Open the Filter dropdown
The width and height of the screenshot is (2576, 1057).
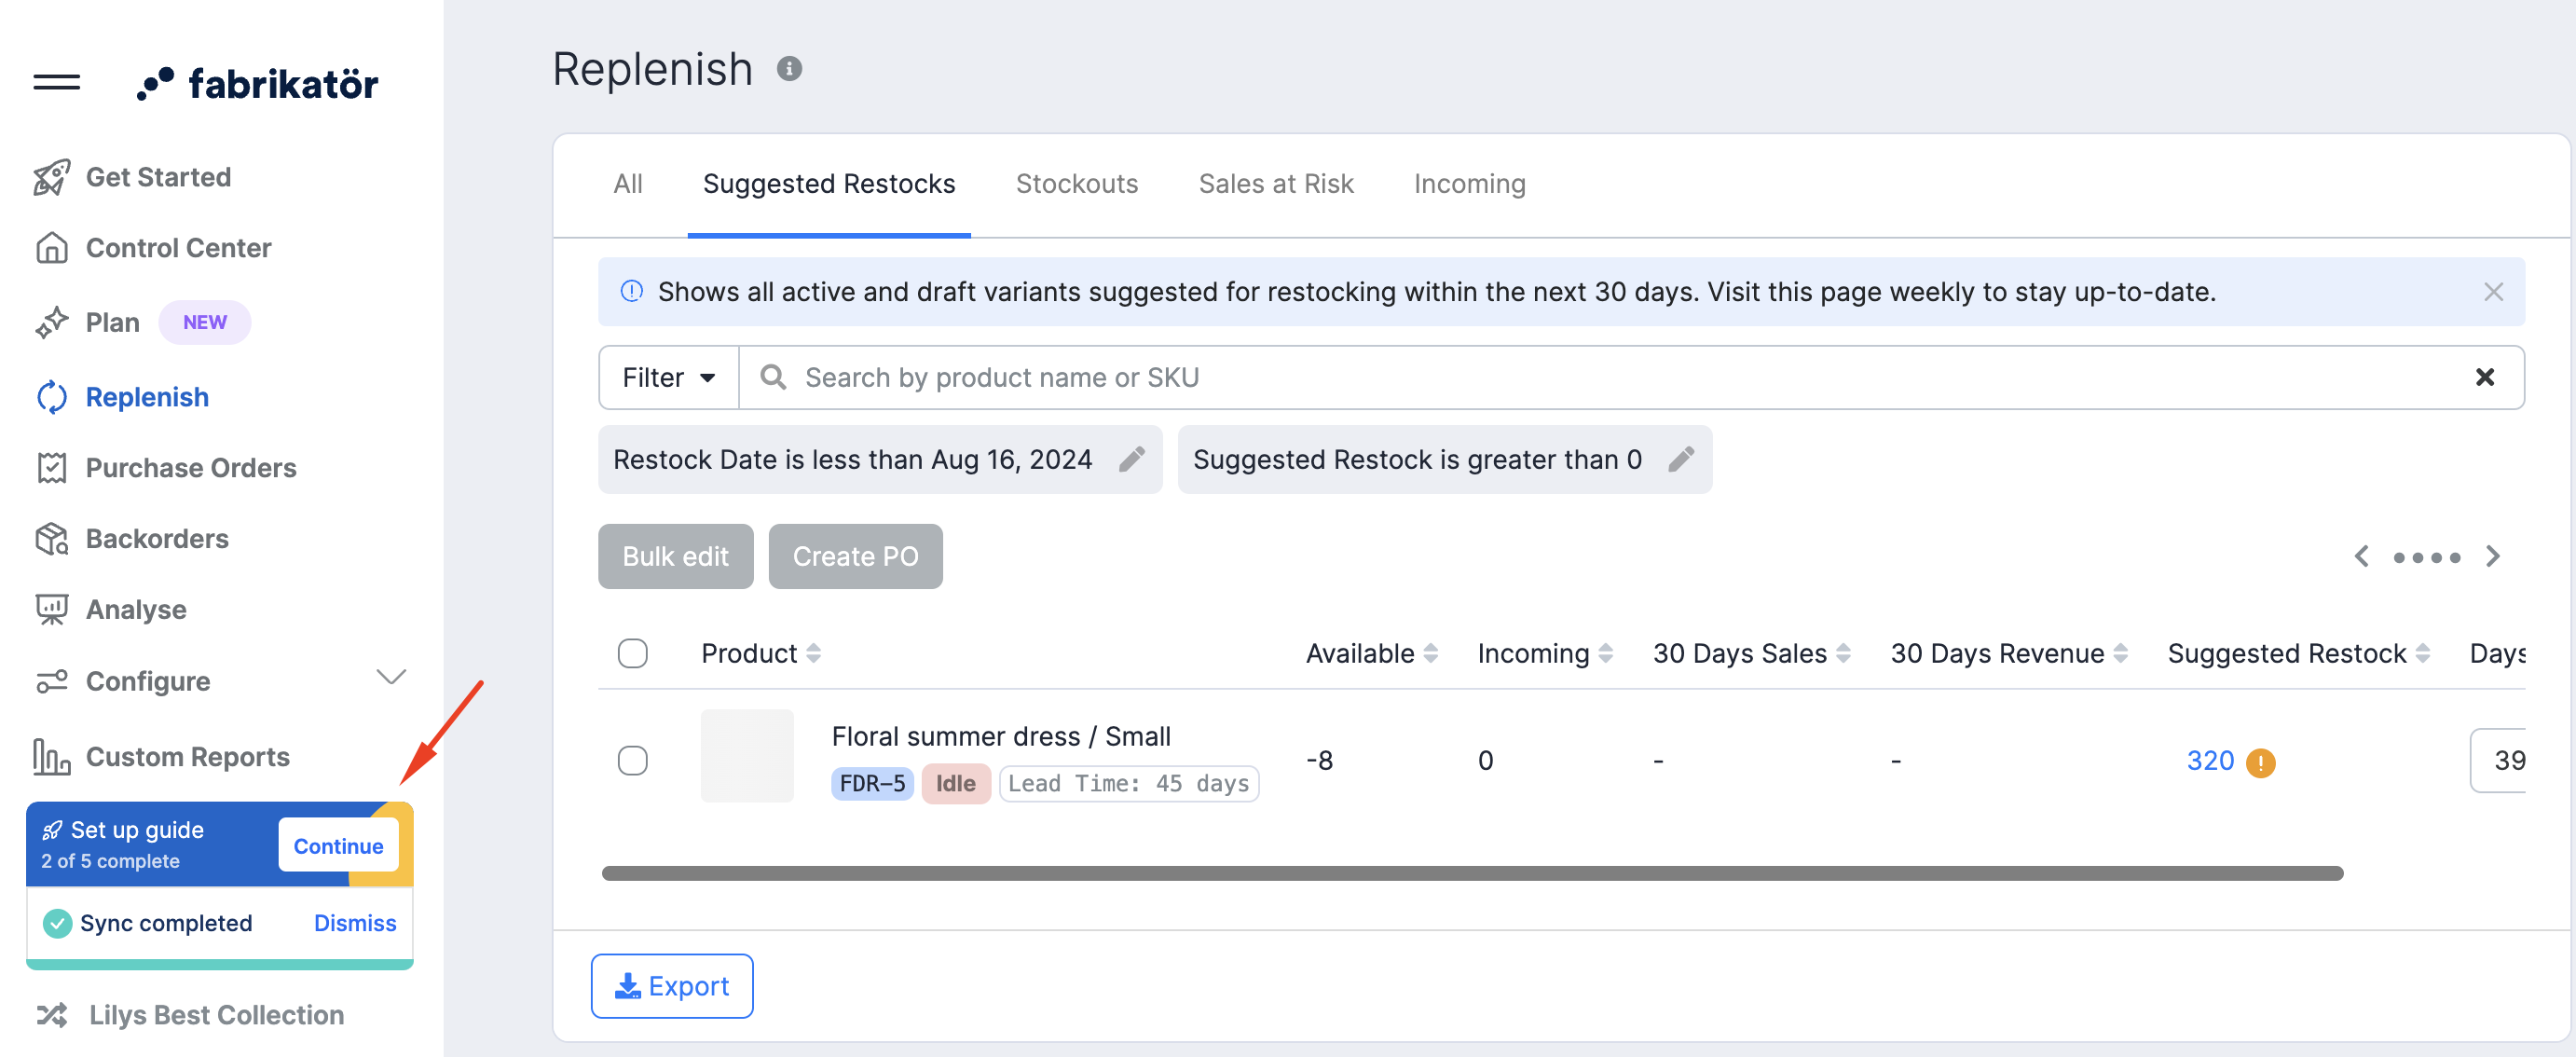tap(668, 377)
